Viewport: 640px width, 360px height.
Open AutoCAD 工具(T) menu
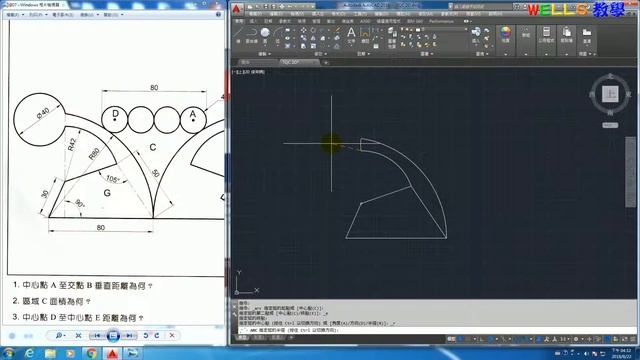click(x=360, y=14)
